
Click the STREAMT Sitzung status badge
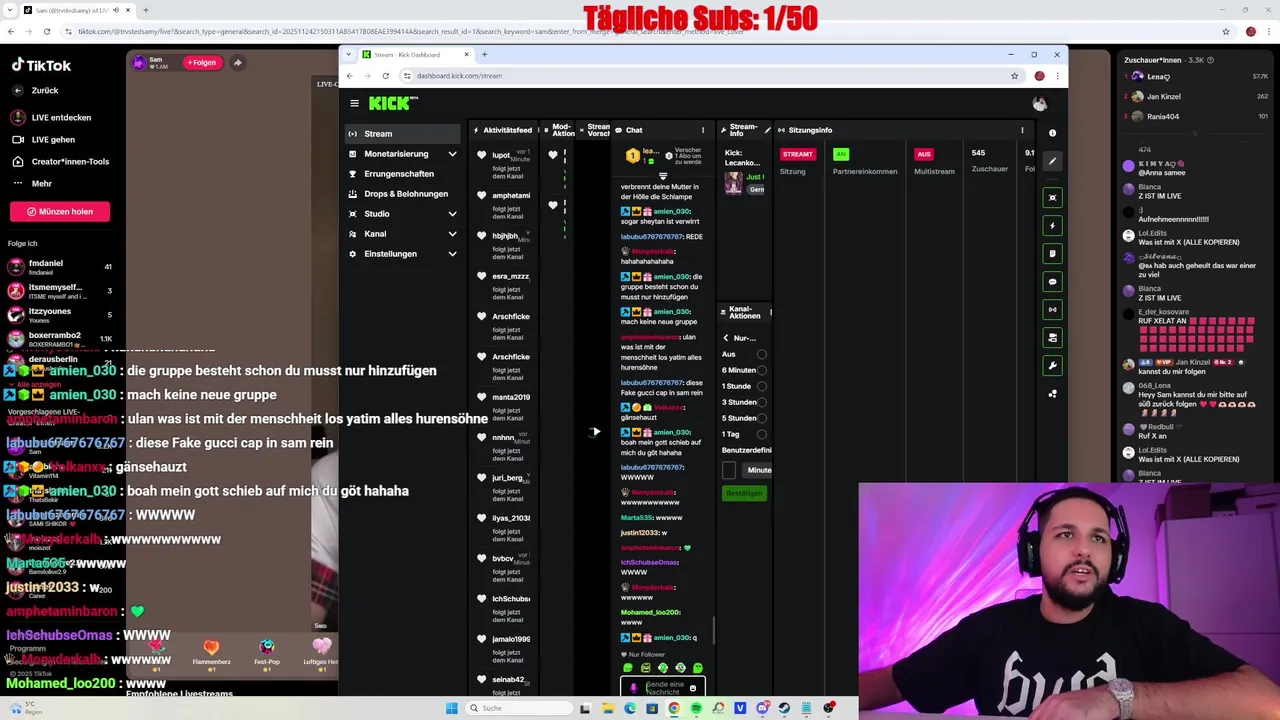[797, 154]
